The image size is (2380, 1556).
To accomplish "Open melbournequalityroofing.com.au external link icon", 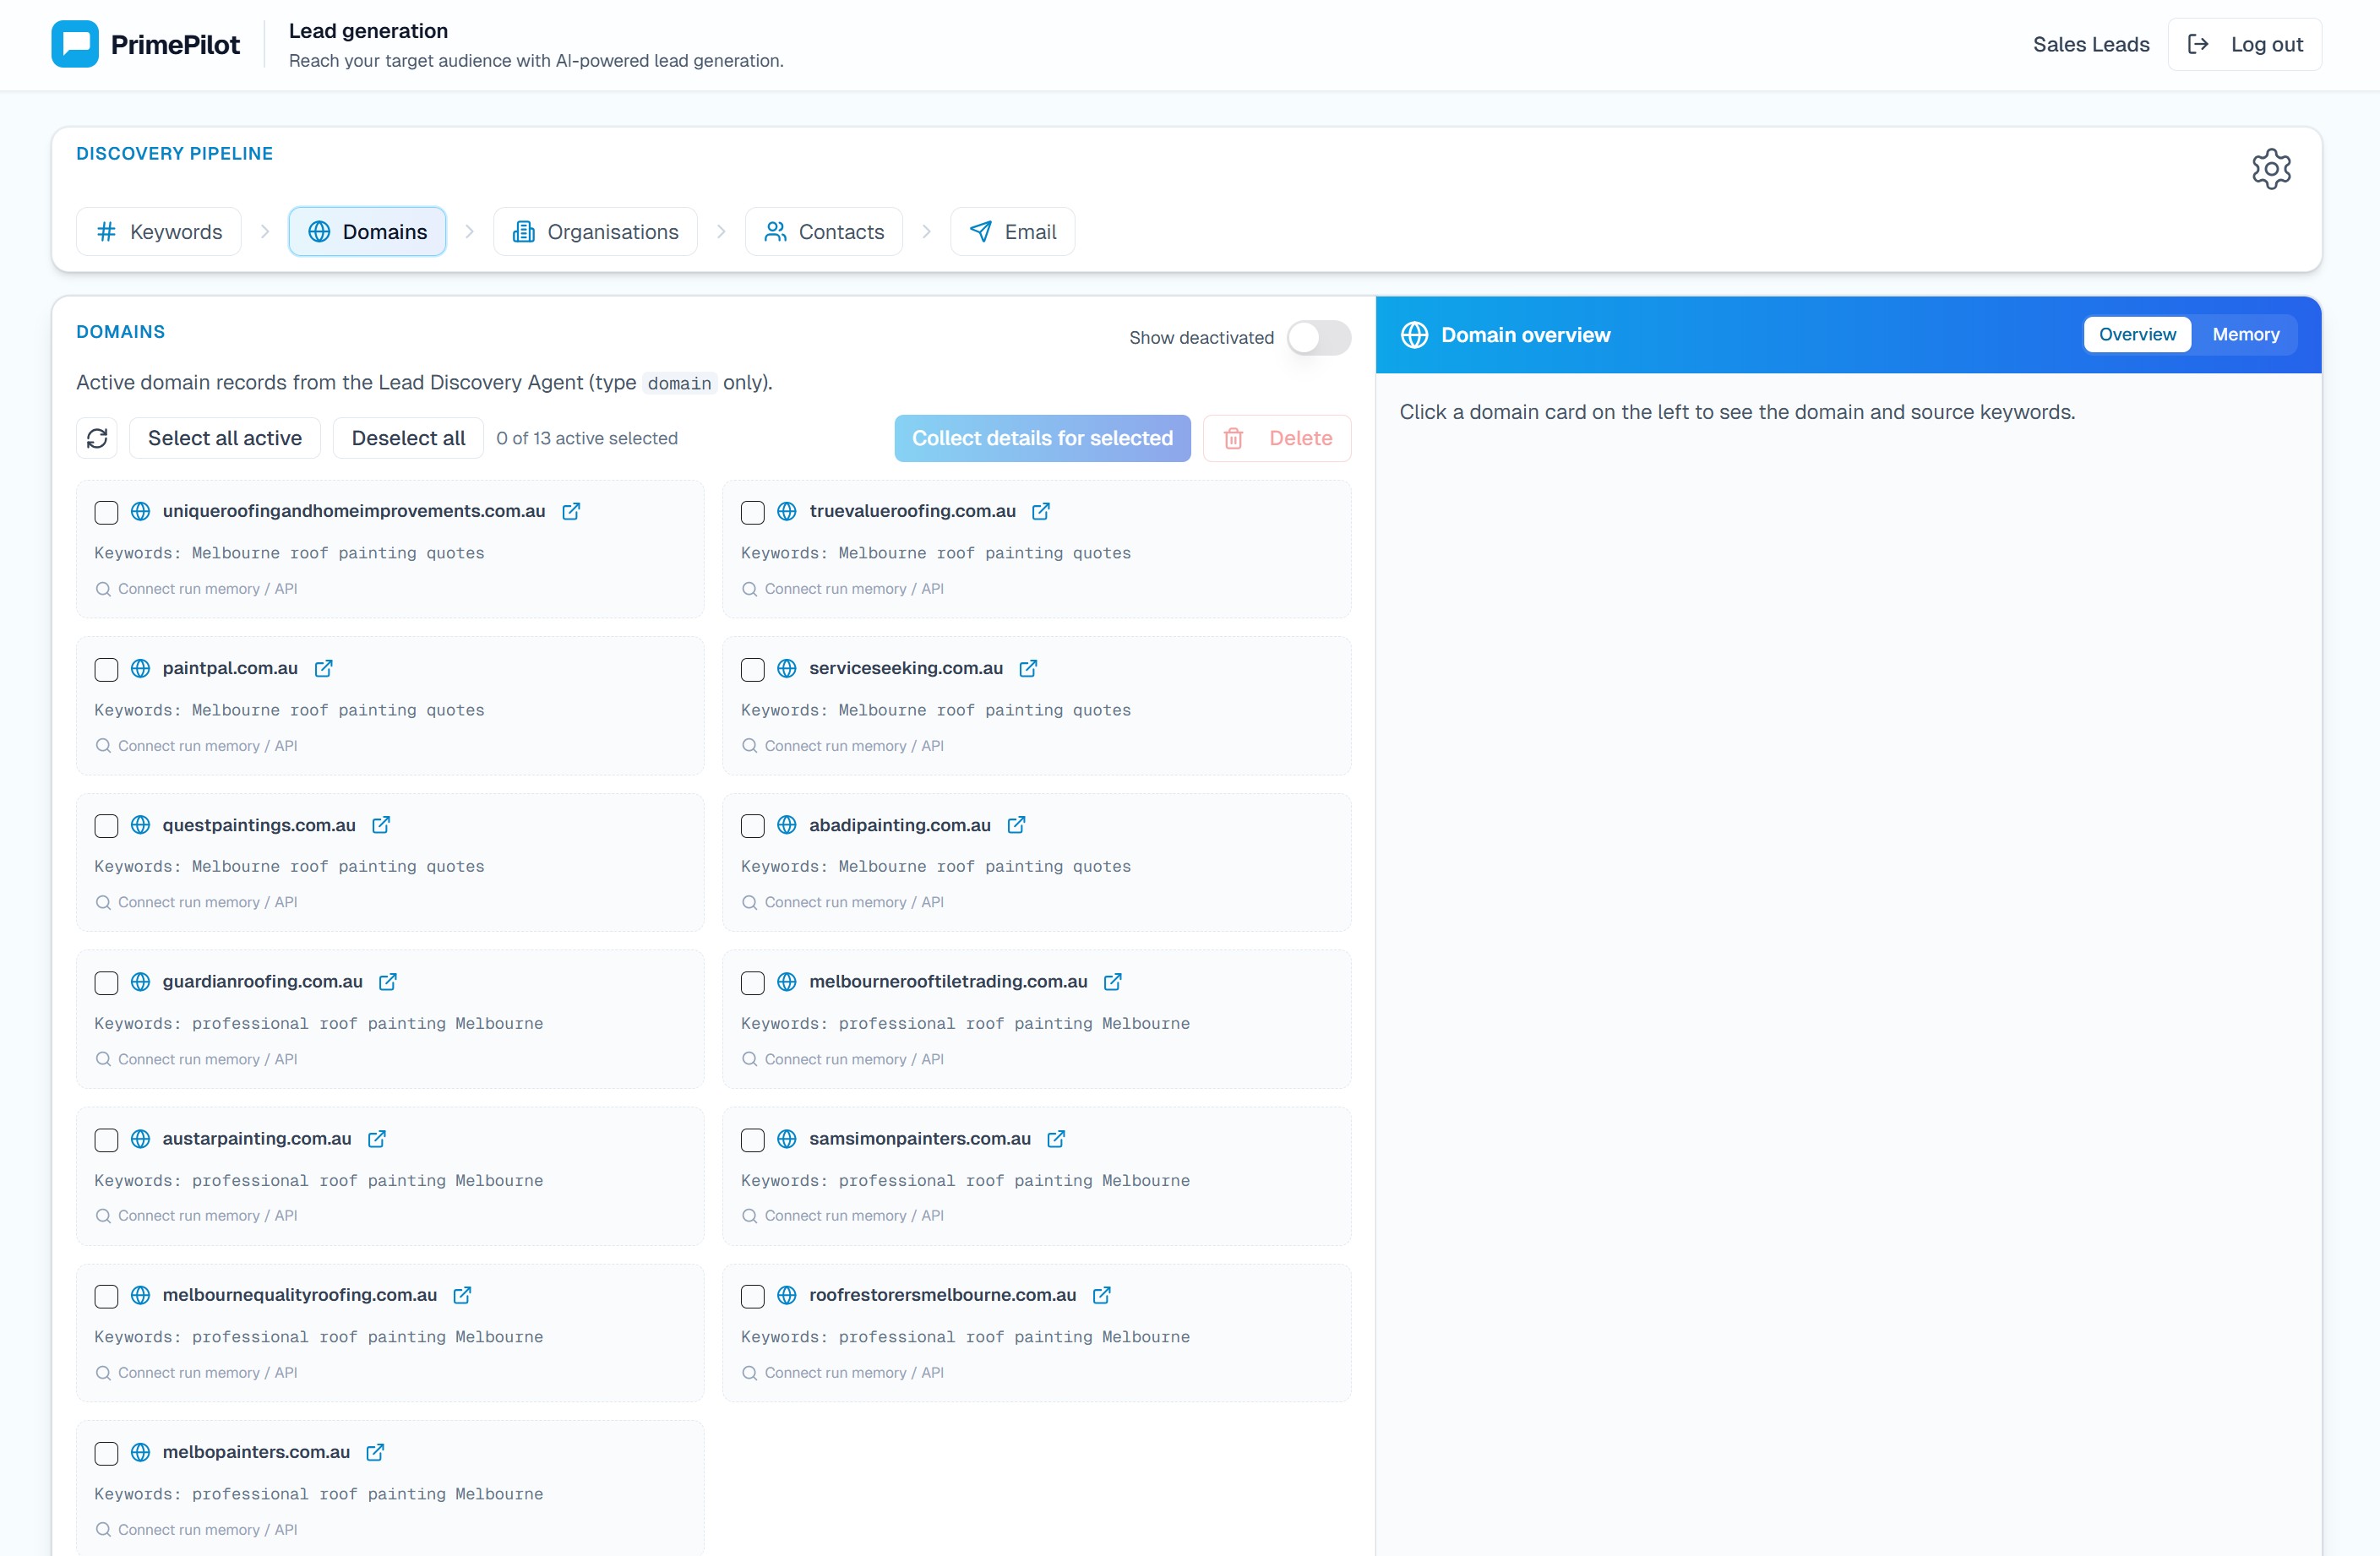I will [x=462, y=1295].
